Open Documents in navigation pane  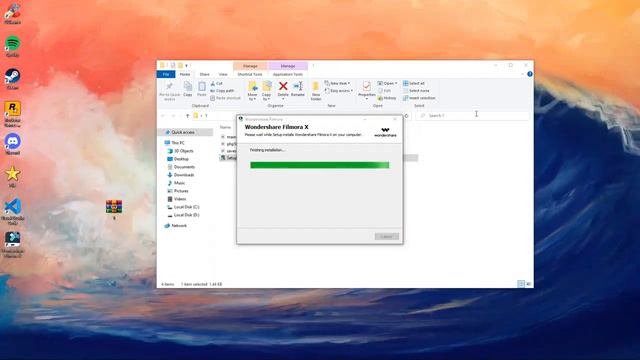coord(181,167)
